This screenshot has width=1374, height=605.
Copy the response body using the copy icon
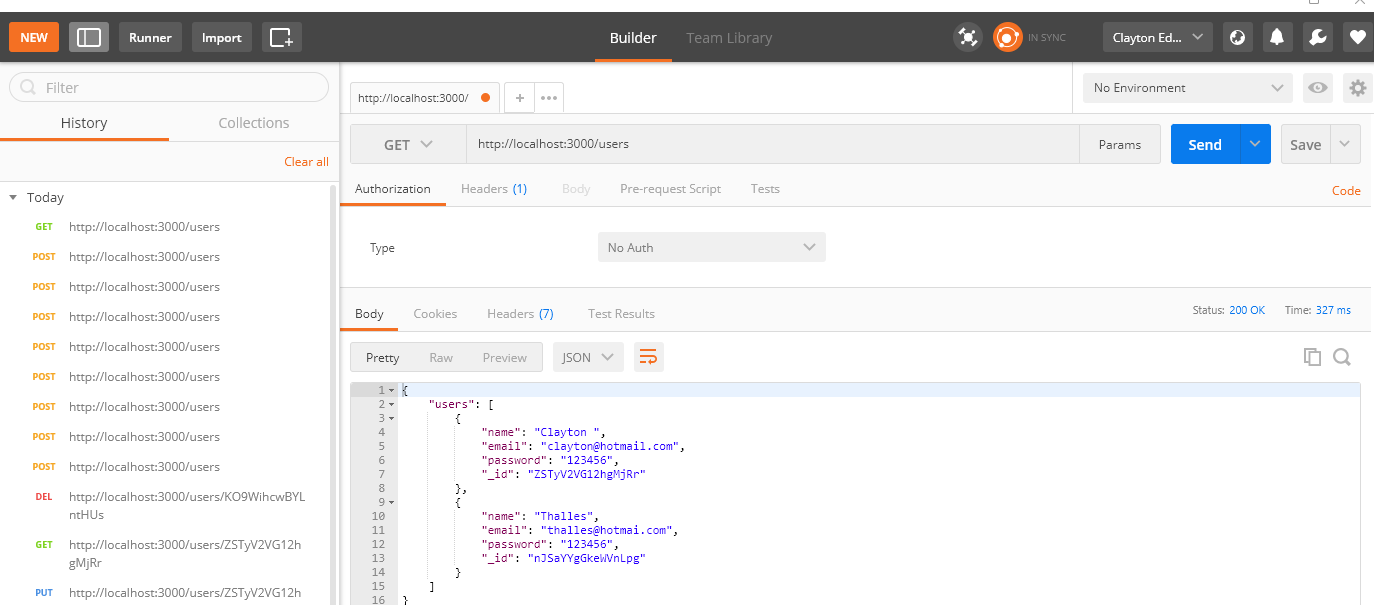pos(1312,356)
